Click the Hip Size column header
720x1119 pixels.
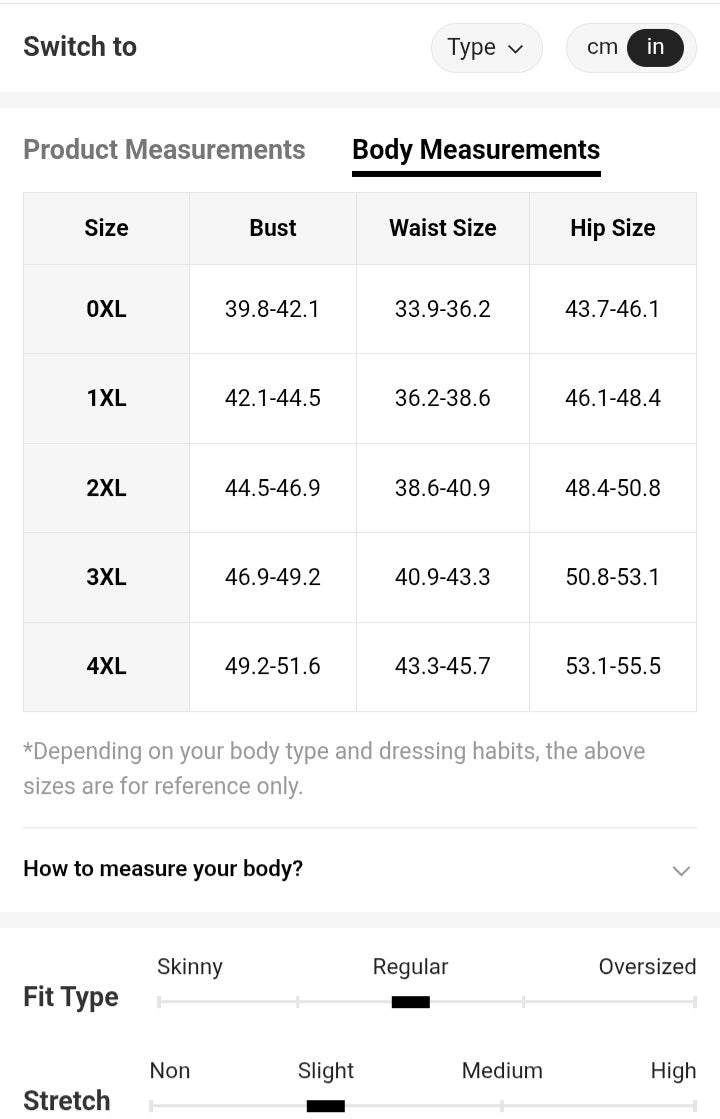[x=613, y=228]
